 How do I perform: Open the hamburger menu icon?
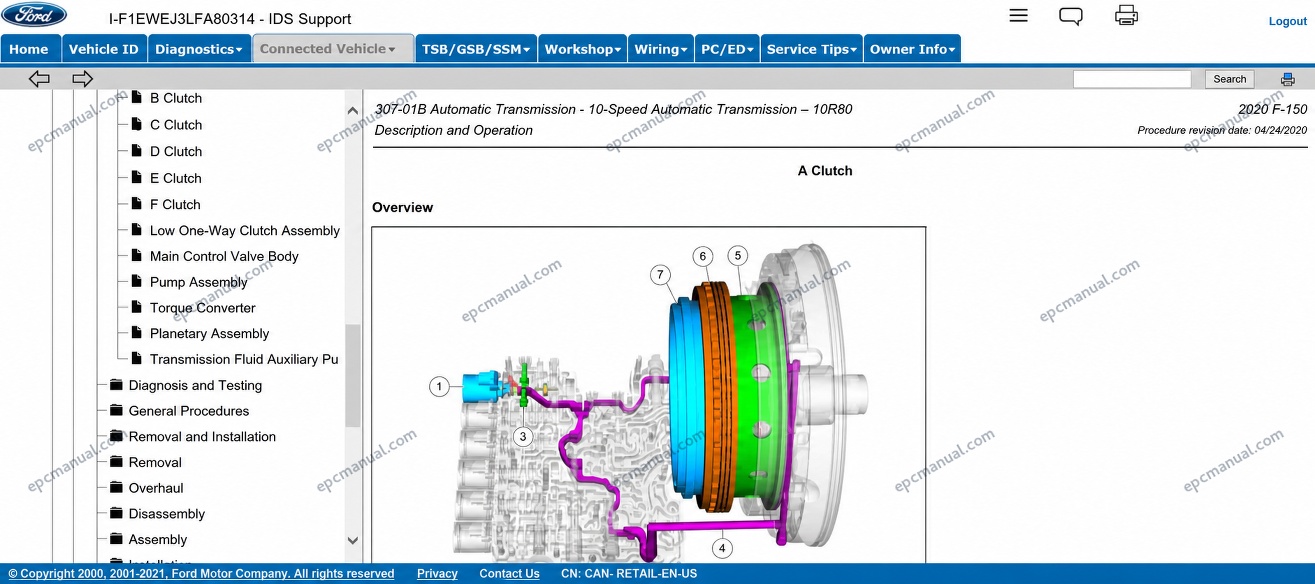point(1018,15)
